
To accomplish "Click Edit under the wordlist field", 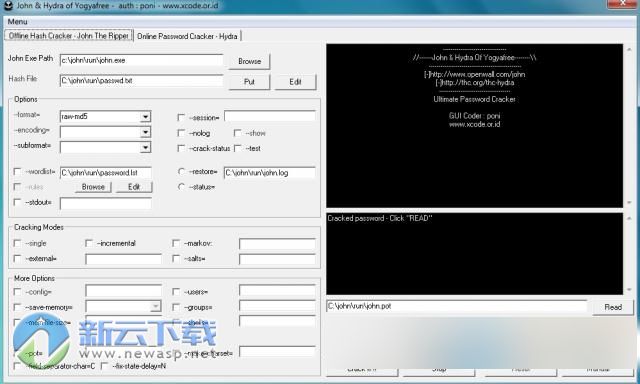I will tap(134, 187).
